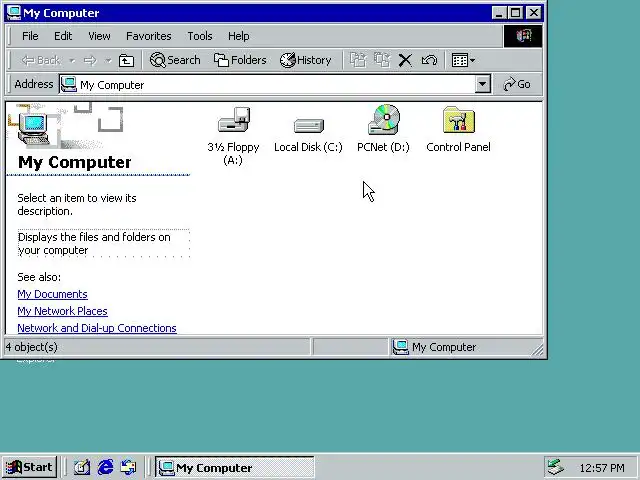Expand the Back history dropdown arrow

click(x=72, y=61)
